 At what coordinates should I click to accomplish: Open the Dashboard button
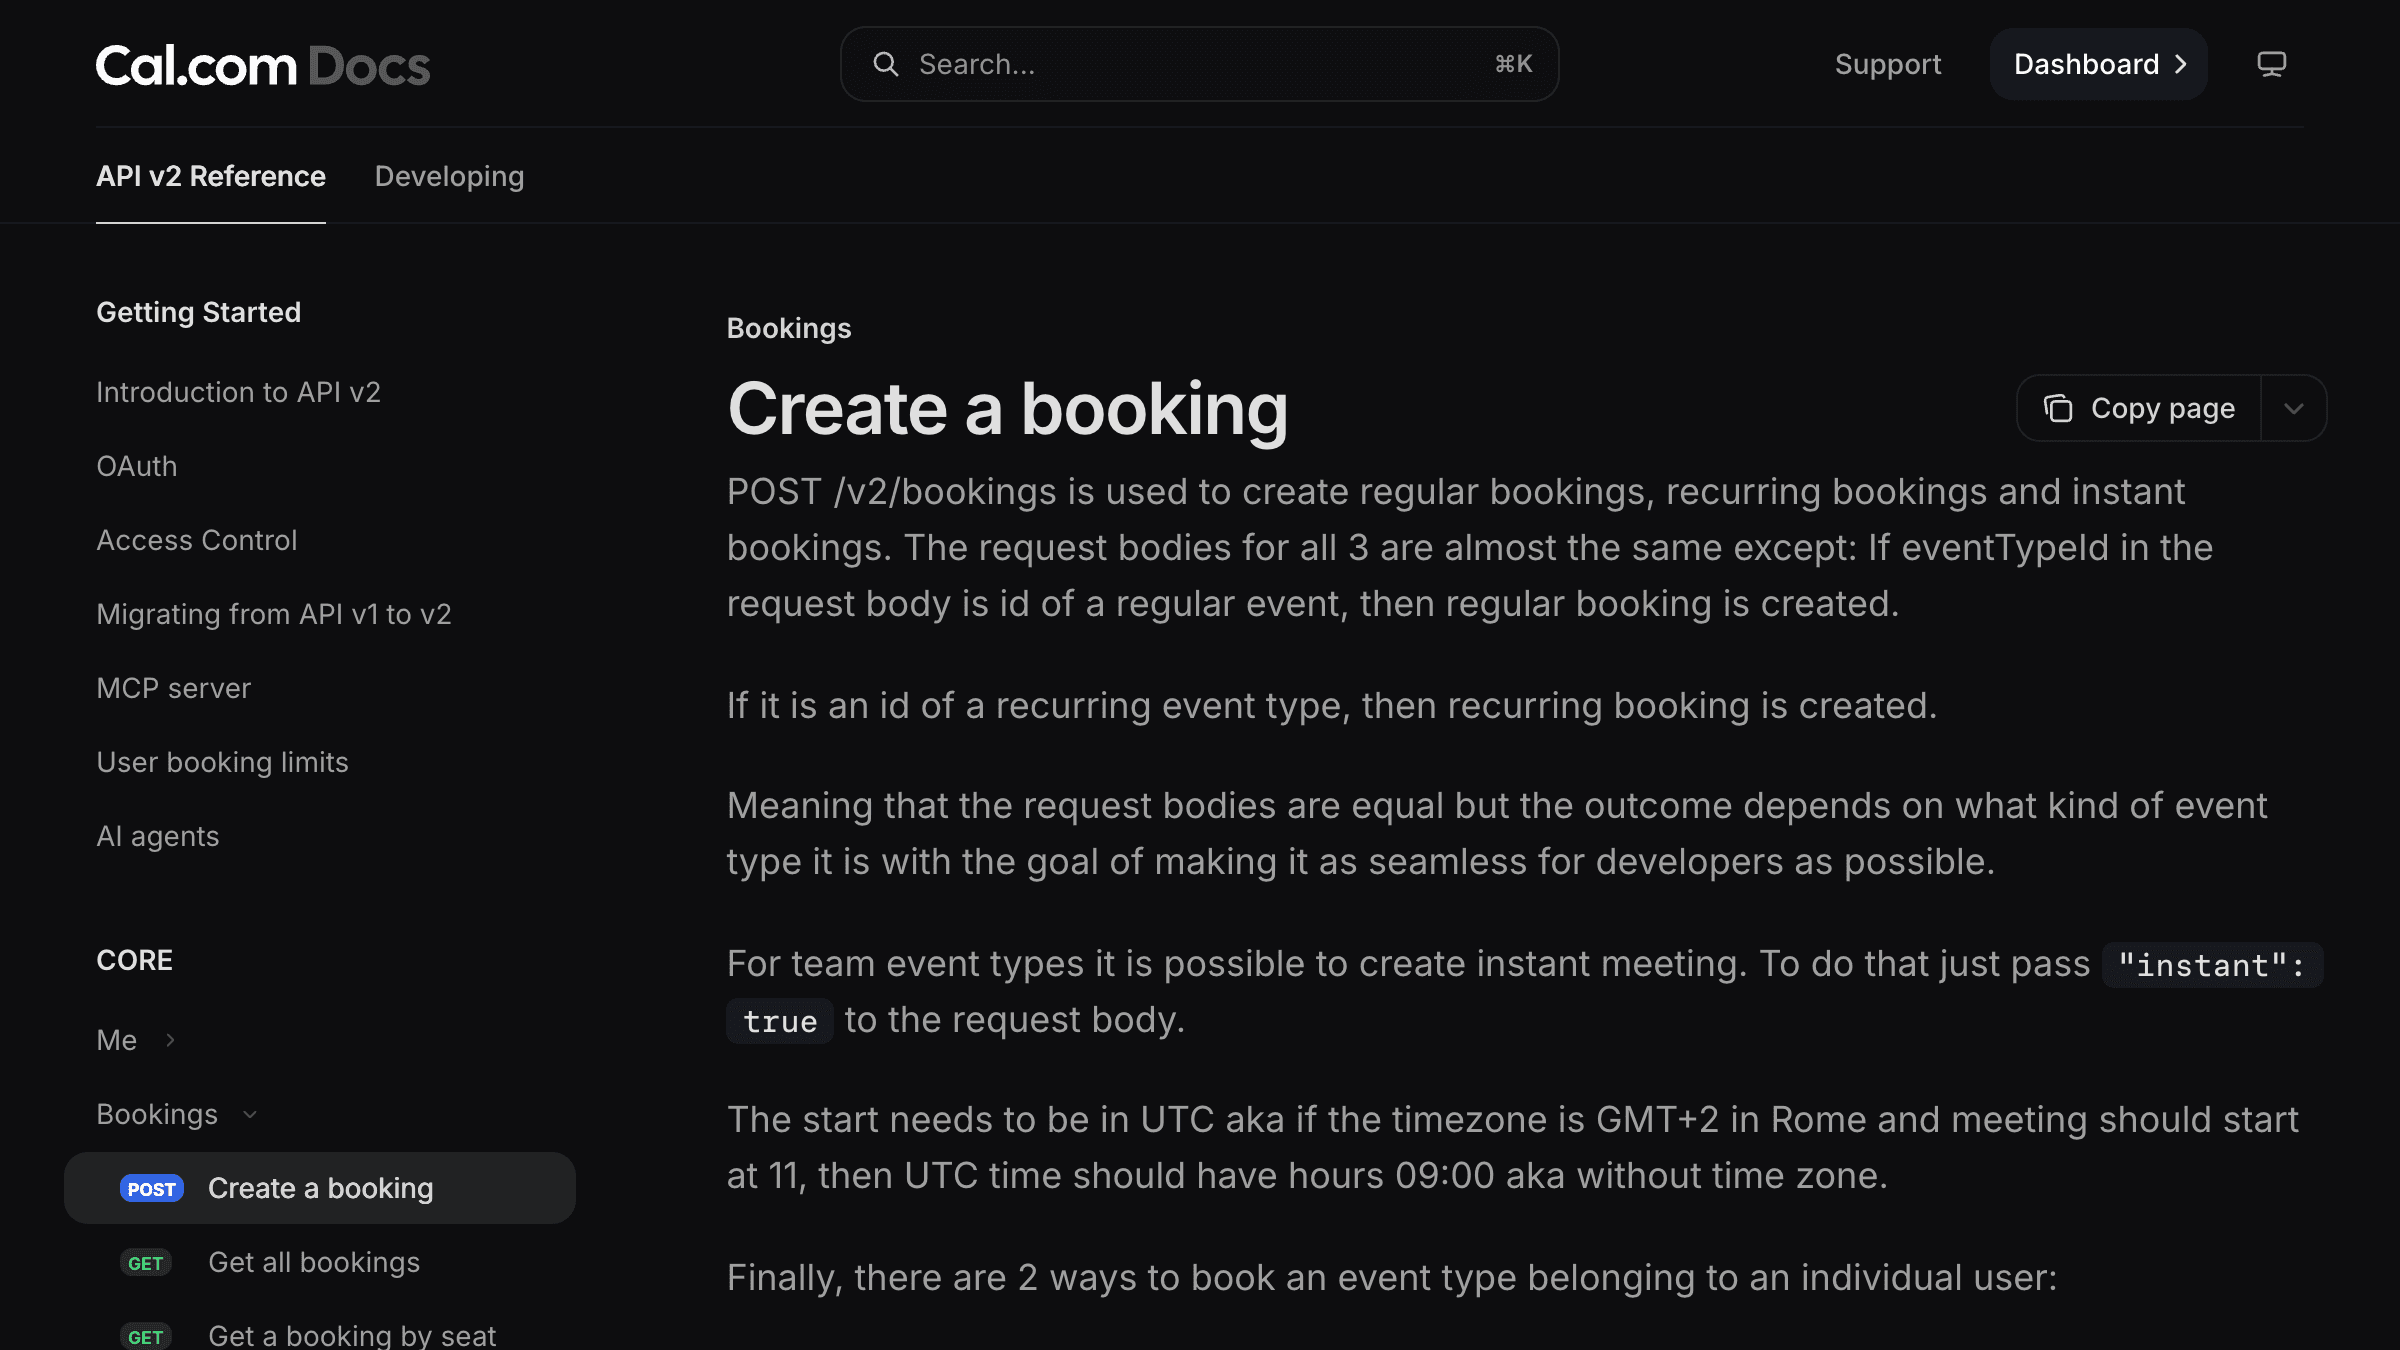[2099, 64]
